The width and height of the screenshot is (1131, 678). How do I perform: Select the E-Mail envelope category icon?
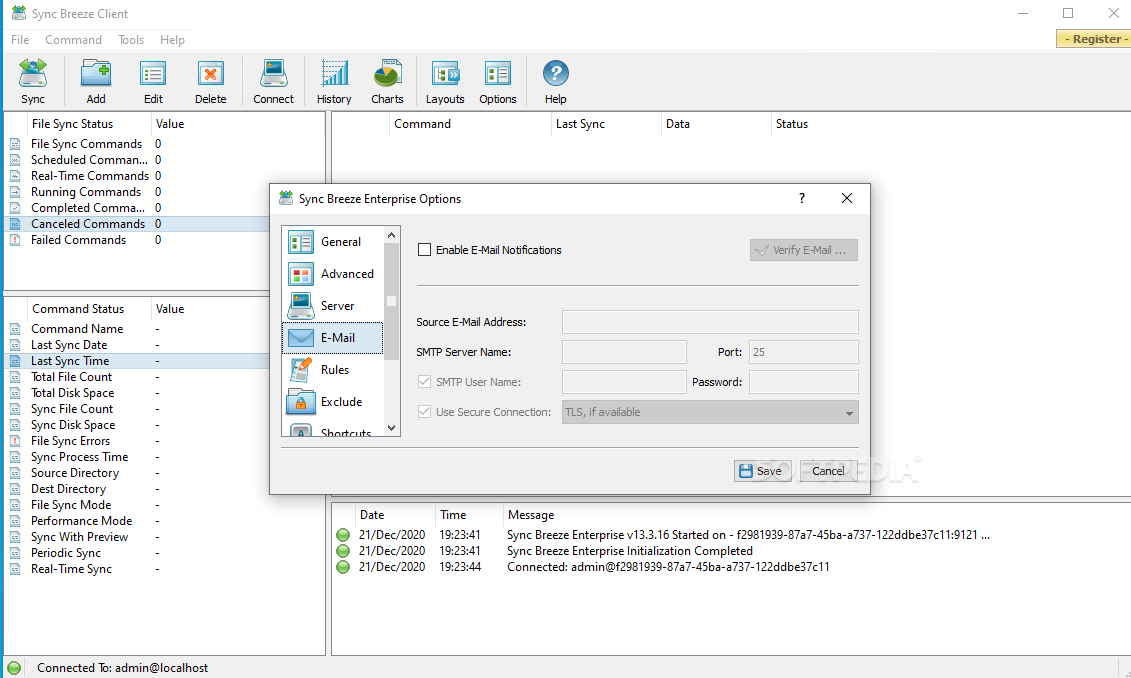point(301,338)
